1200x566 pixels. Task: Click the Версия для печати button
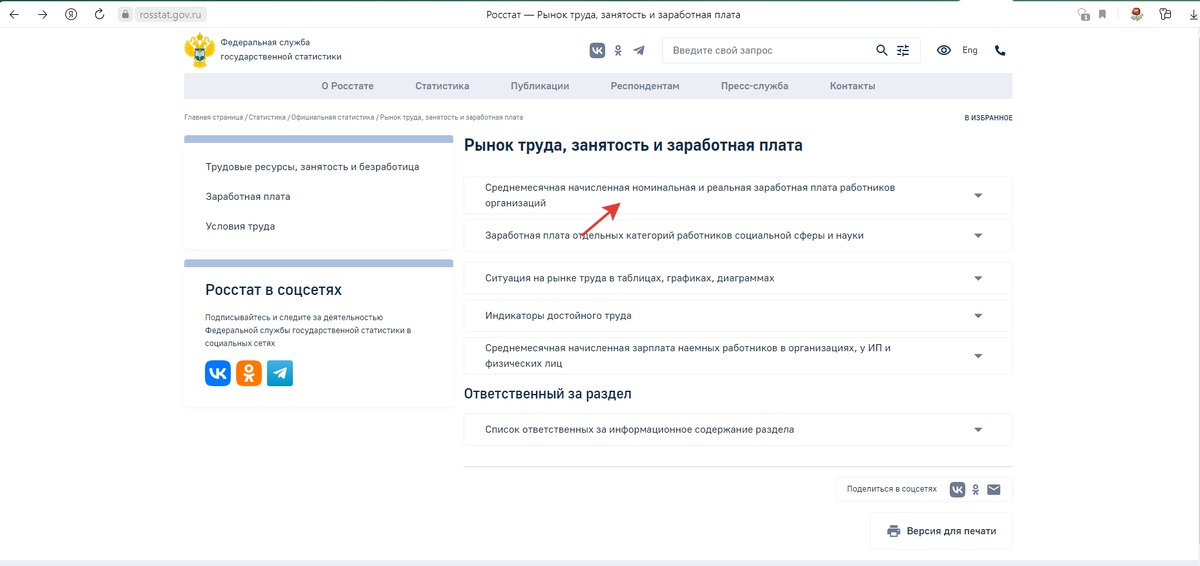point(941,531)
